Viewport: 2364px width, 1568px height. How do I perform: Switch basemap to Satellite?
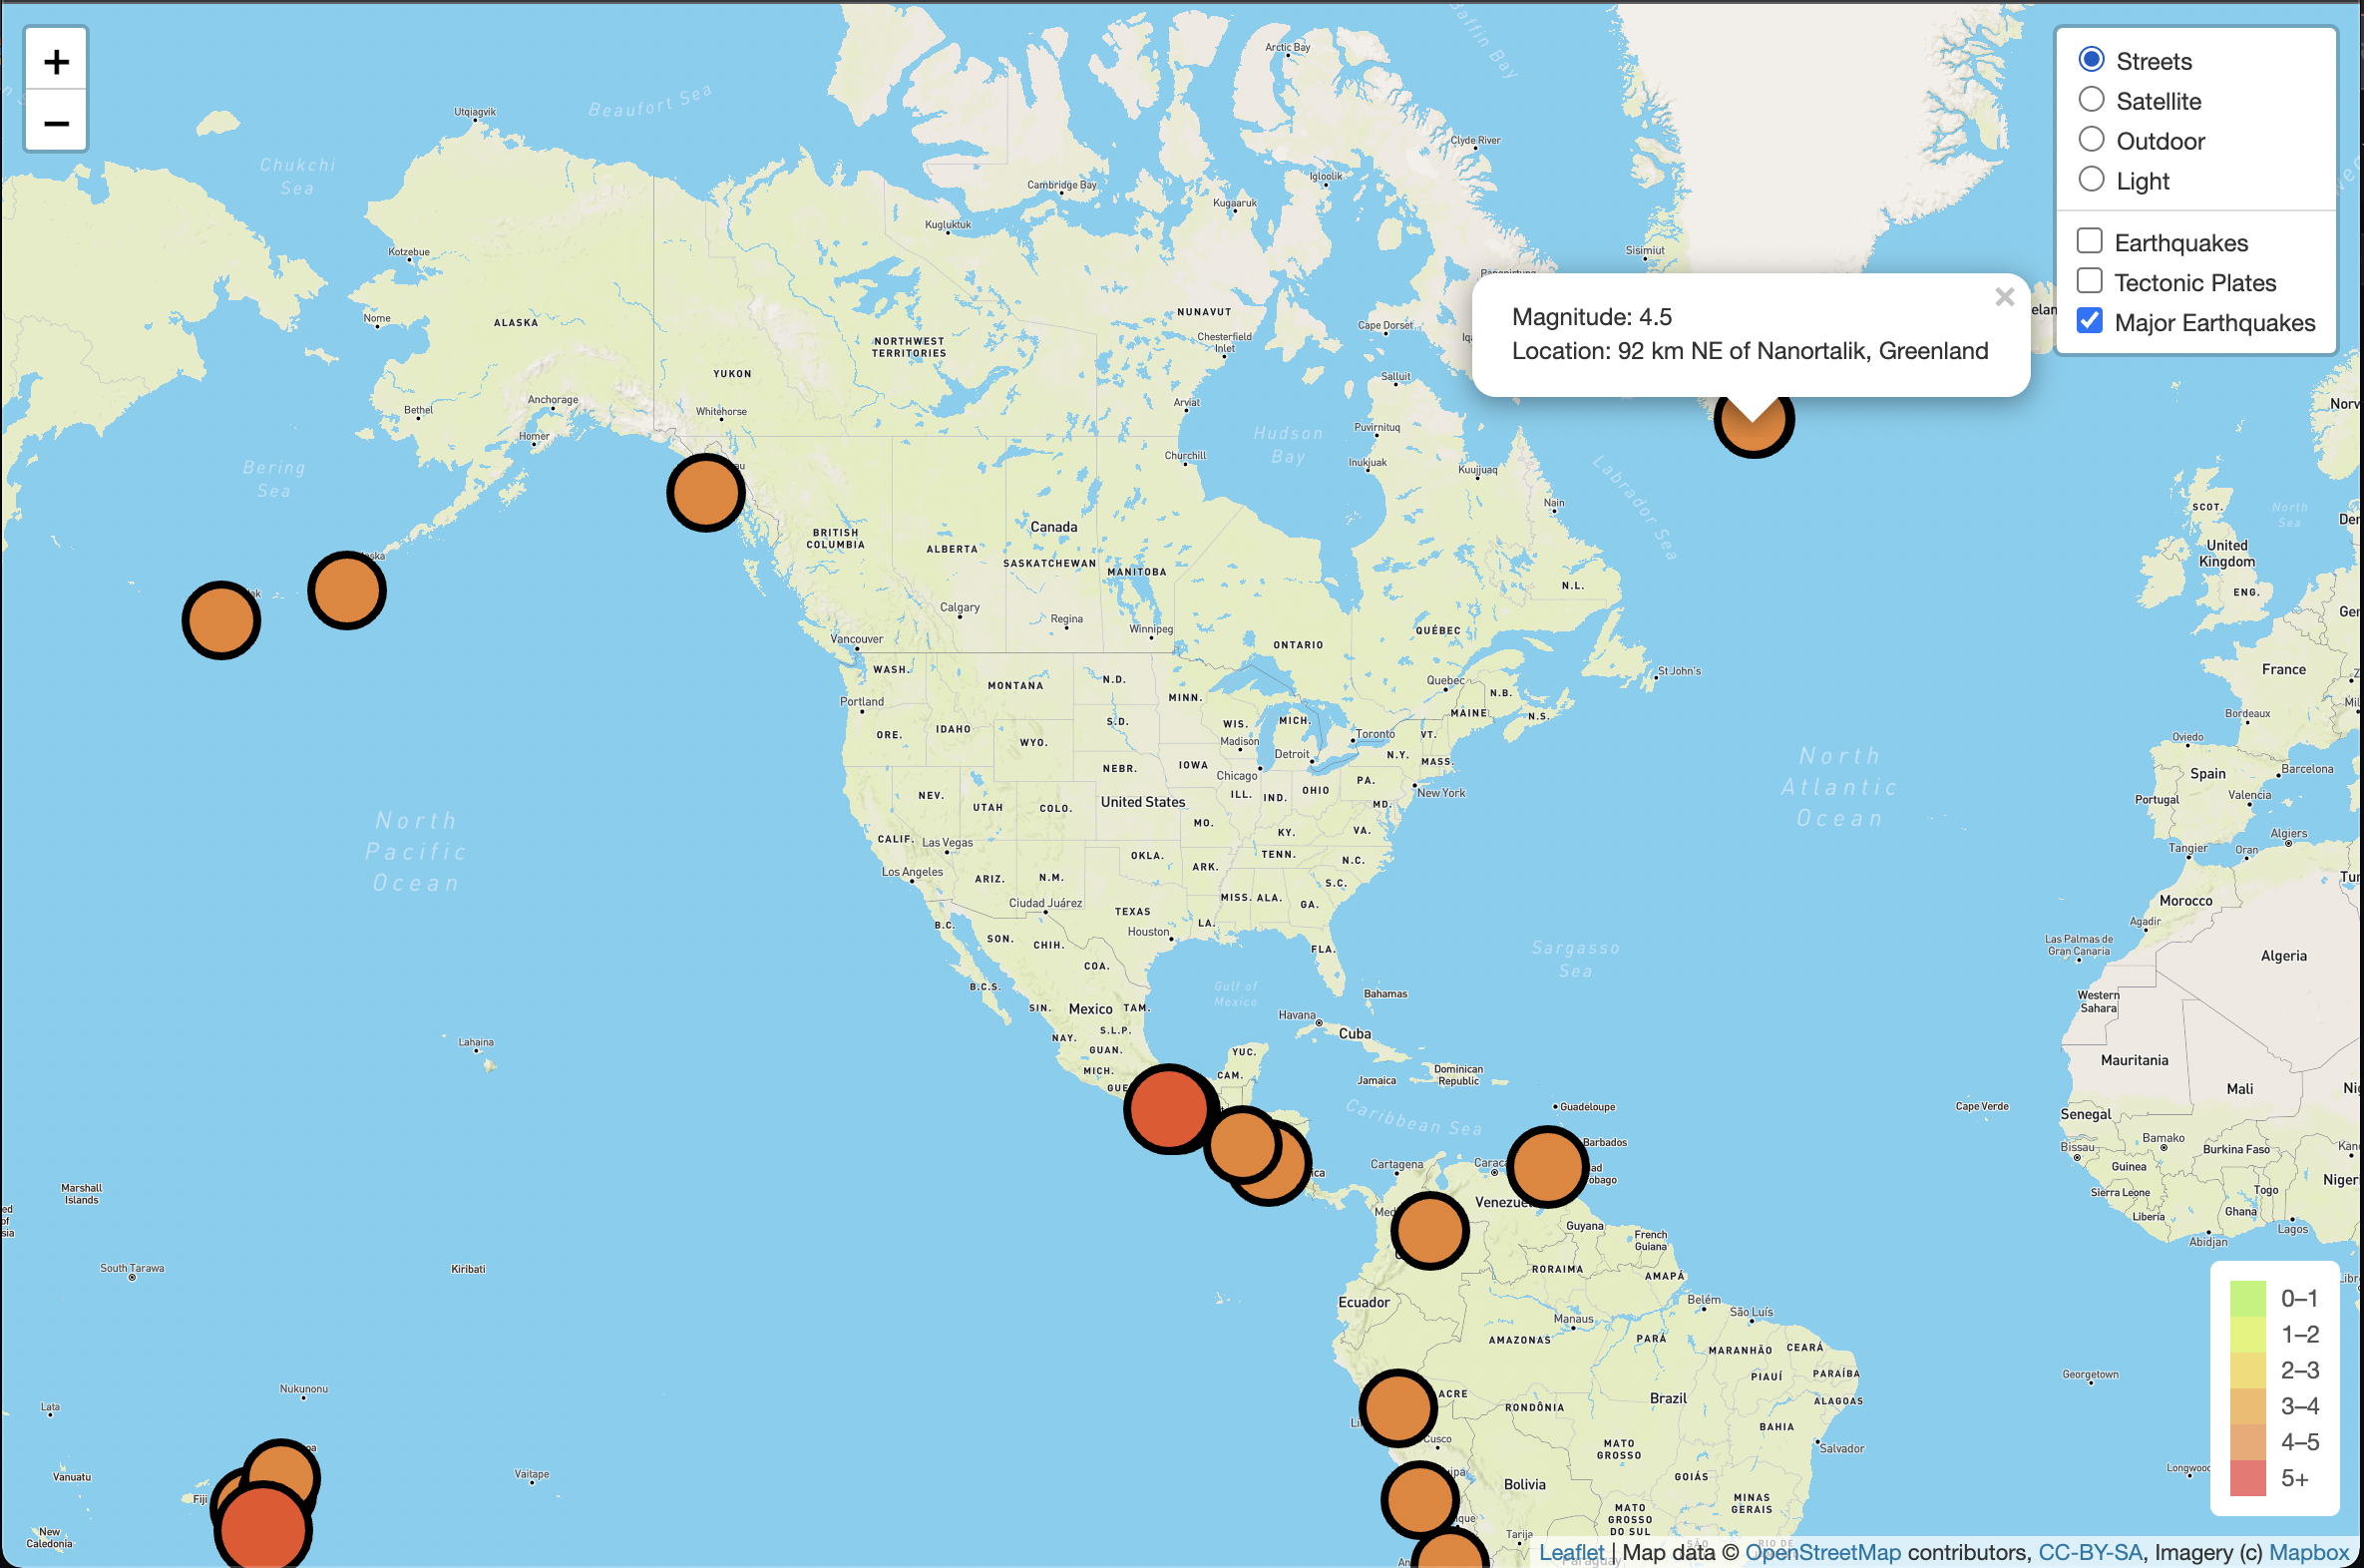[x=2090, y=99]
